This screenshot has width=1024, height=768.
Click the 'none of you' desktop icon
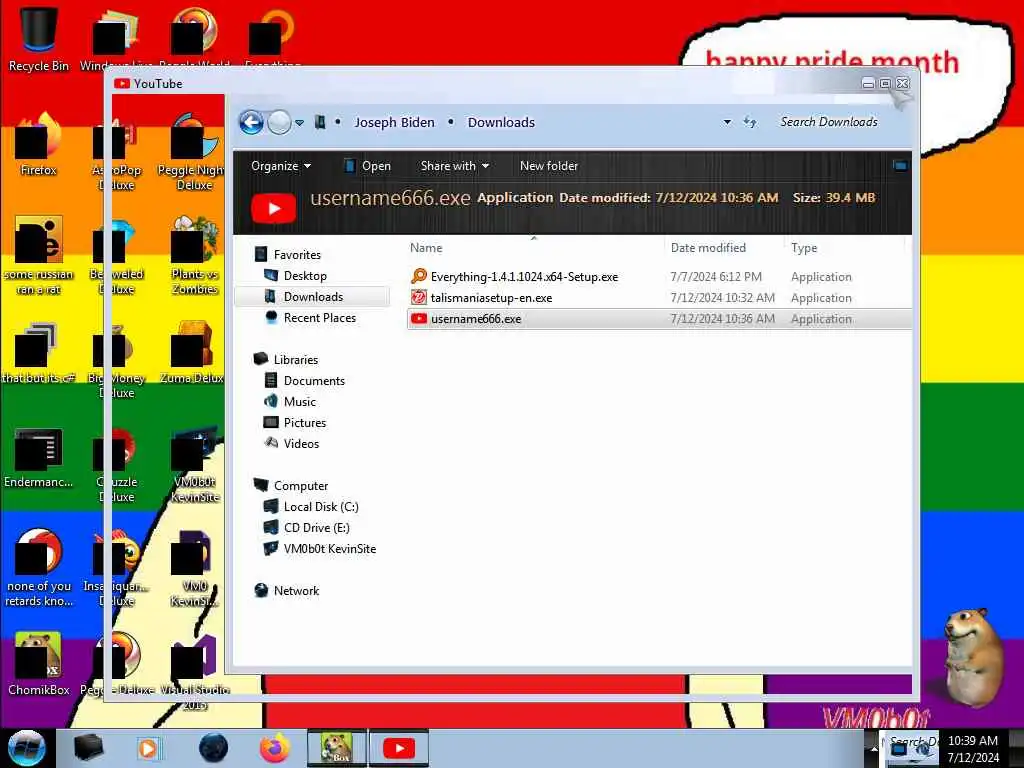(x=39, y=568)
